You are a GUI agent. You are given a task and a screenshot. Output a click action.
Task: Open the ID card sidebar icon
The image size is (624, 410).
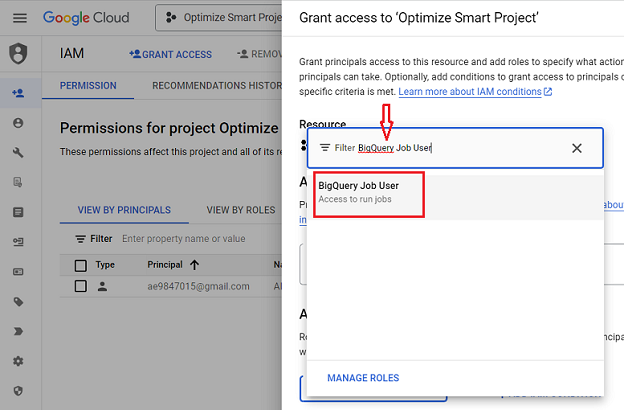pos(18,272)
